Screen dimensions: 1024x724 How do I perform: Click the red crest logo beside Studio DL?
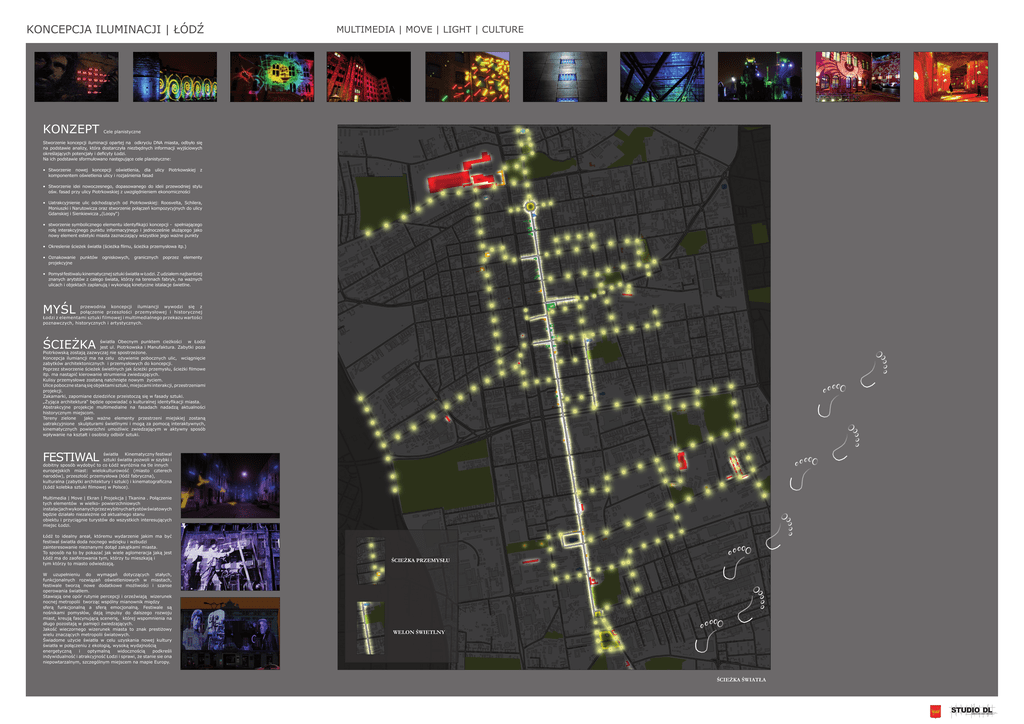(x=936, y=711)
